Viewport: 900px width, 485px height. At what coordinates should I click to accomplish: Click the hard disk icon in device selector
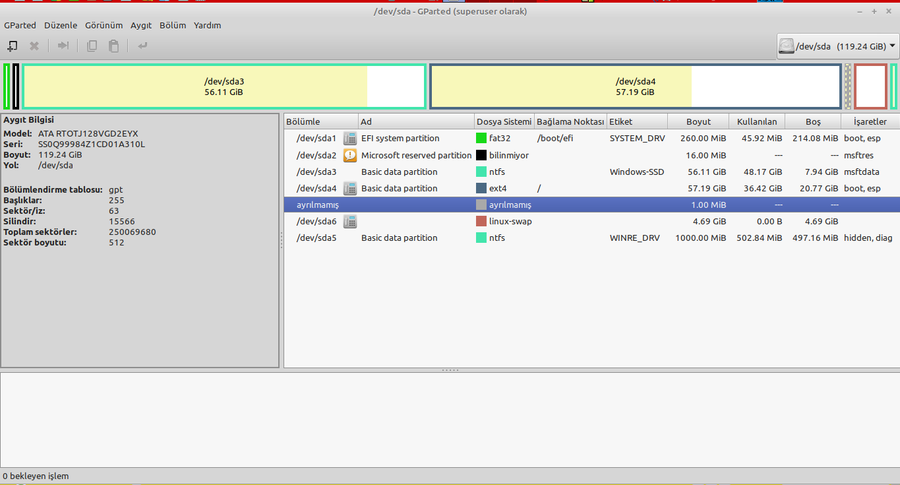pyautogui.click(x=786, y=46)
